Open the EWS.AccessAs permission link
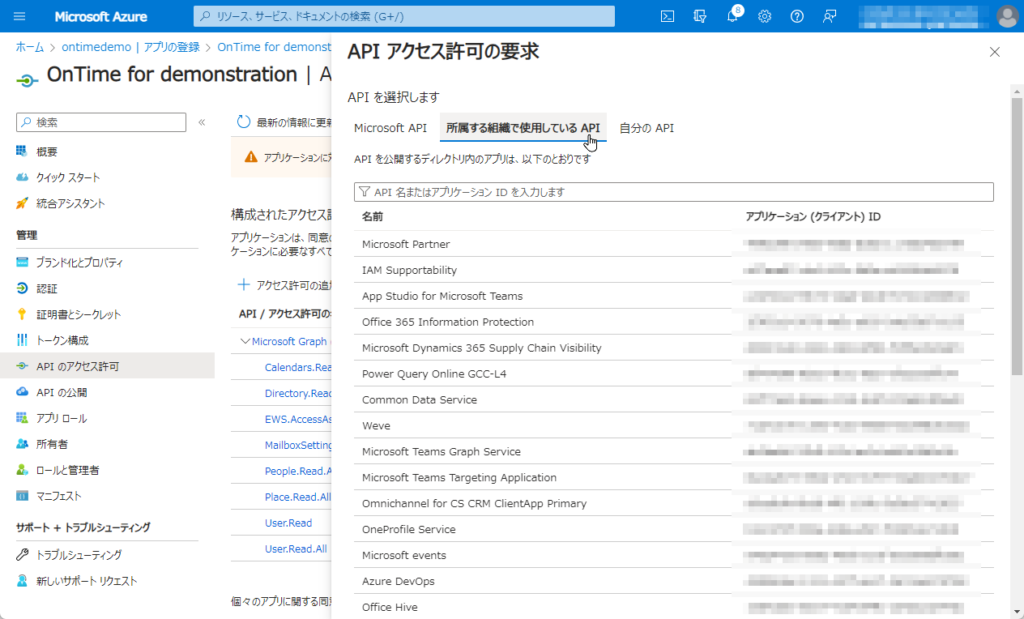 pyautogui.click(x=298, y=419)
